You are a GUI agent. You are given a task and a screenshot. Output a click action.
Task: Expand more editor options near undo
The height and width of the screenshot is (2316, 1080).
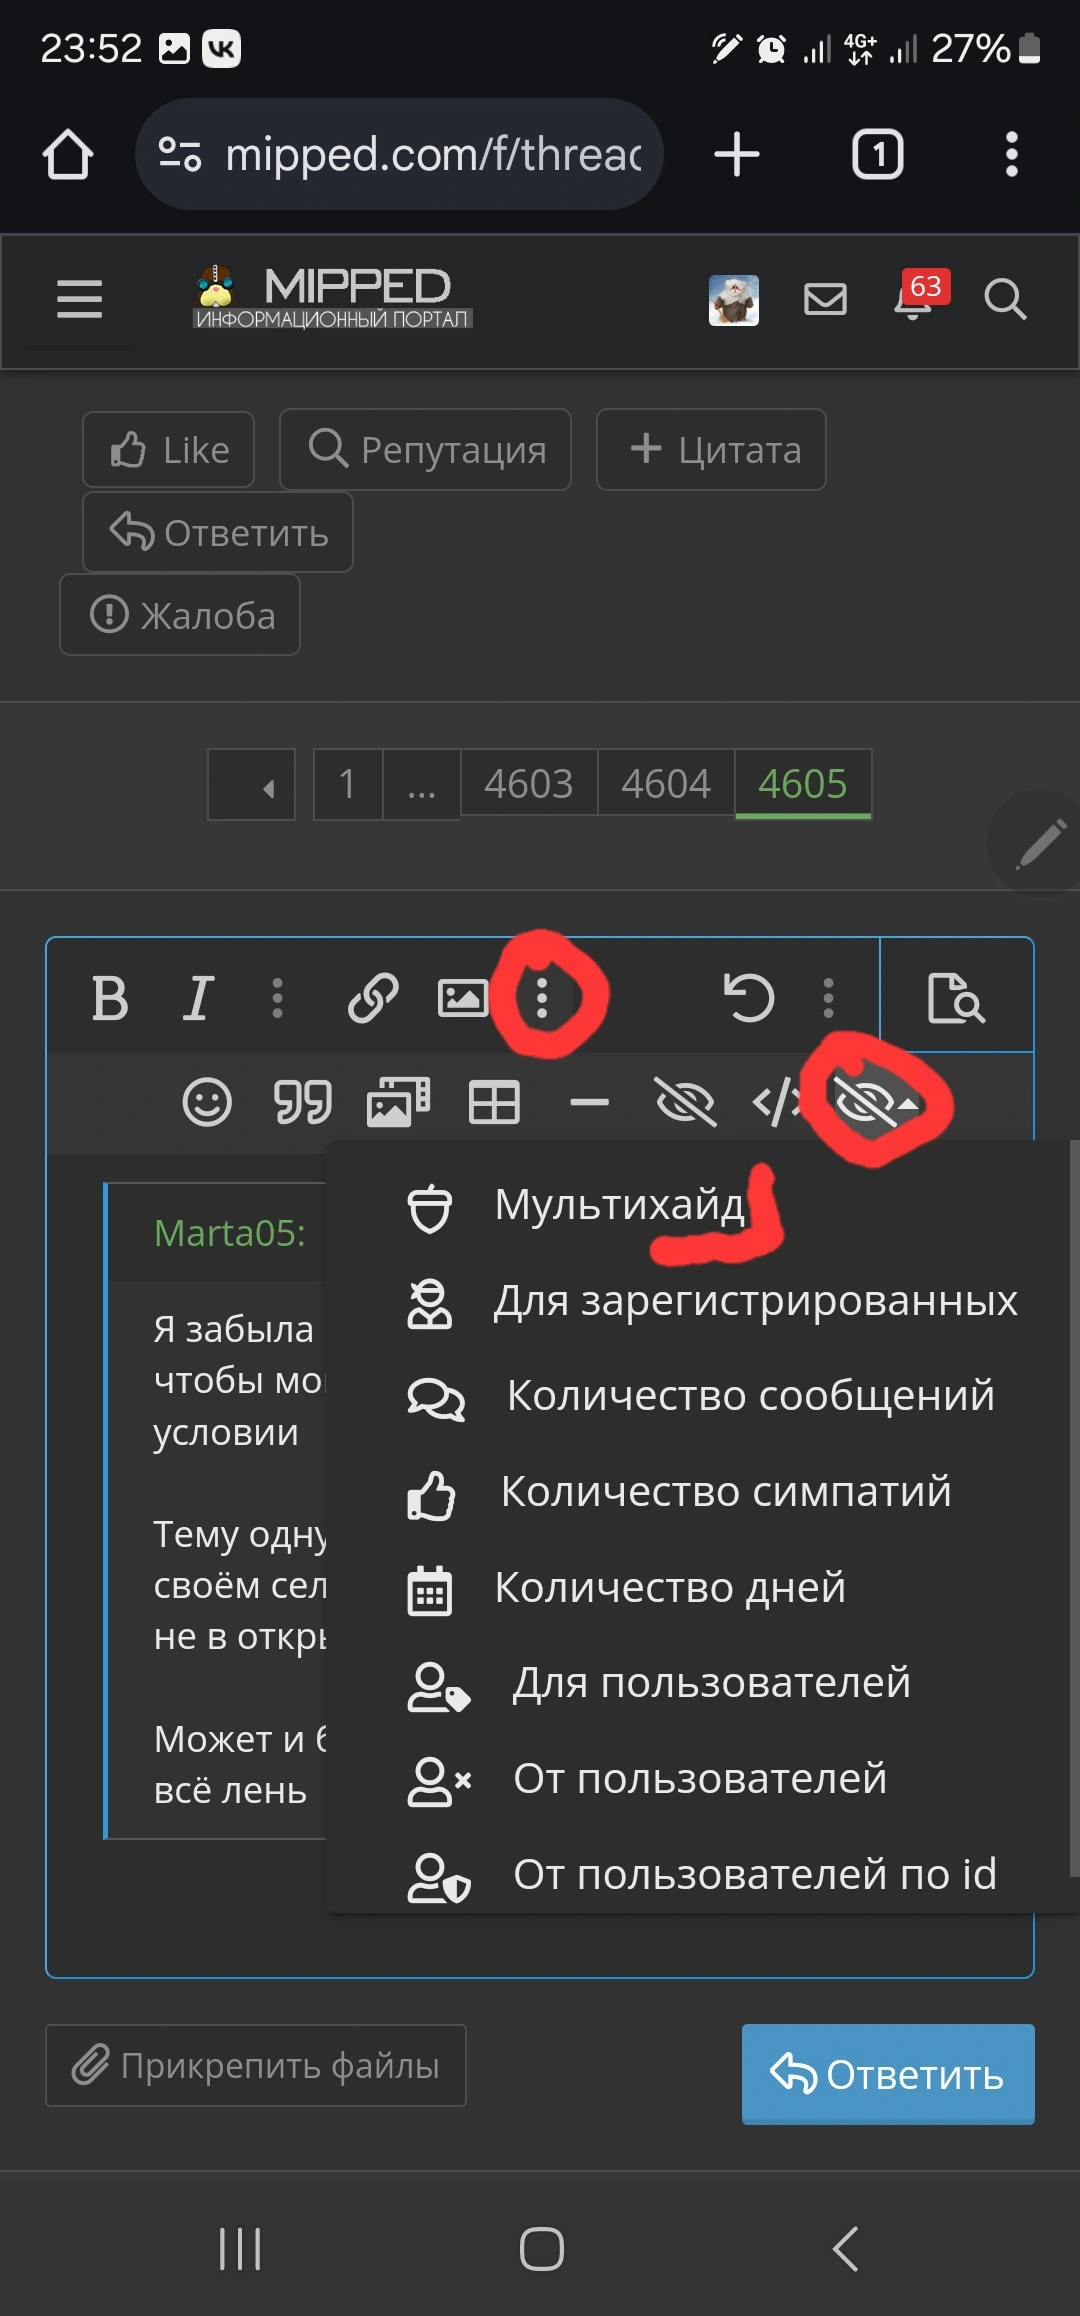click(x=828, y=998)
